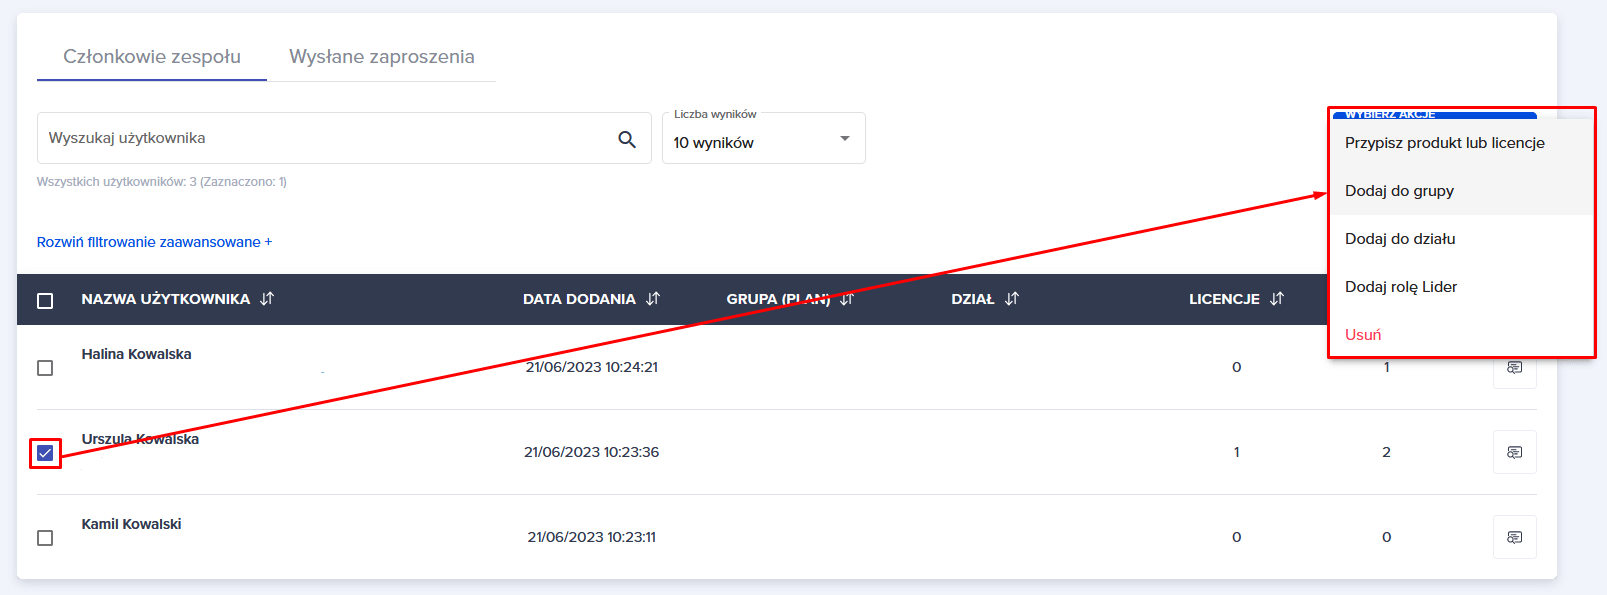Switch to Wysłane zaproszenia tab

point(381,57)
